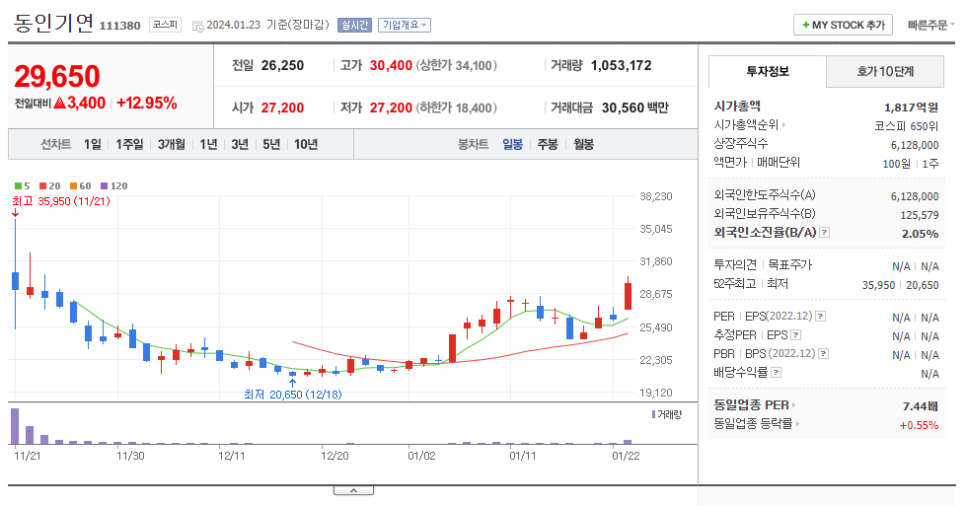Viewport: 966px width, 506px height.
Task: Collapse the chart with bottom arrow handle
Action: (x=354, y=491)
